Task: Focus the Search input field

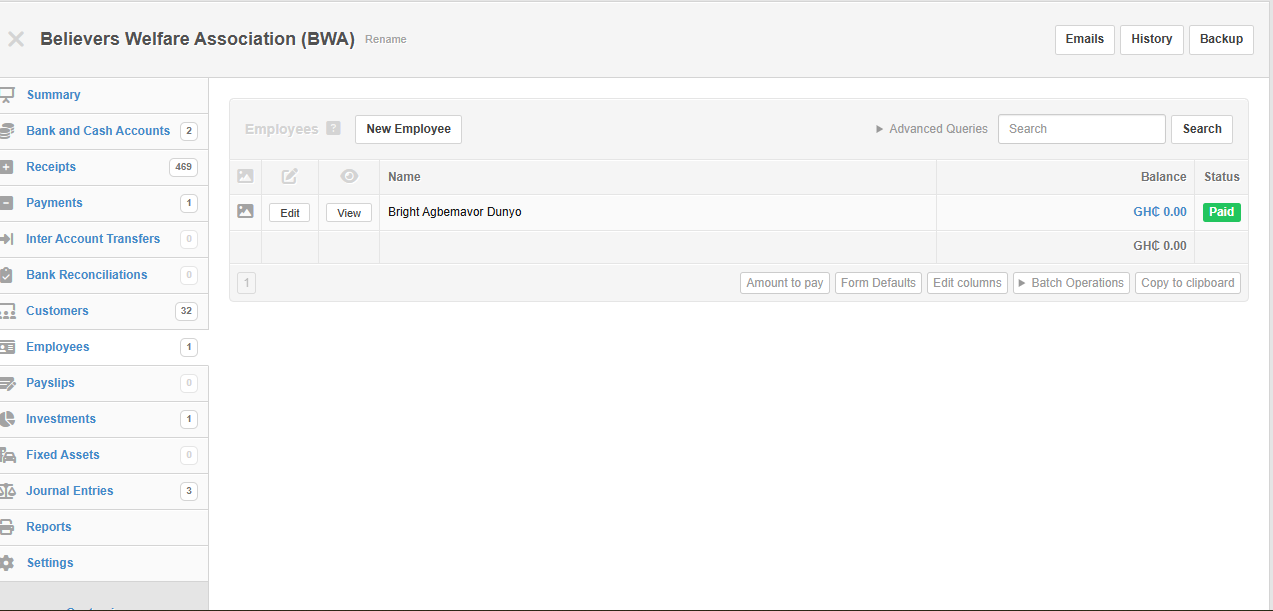Action: 1082,129
